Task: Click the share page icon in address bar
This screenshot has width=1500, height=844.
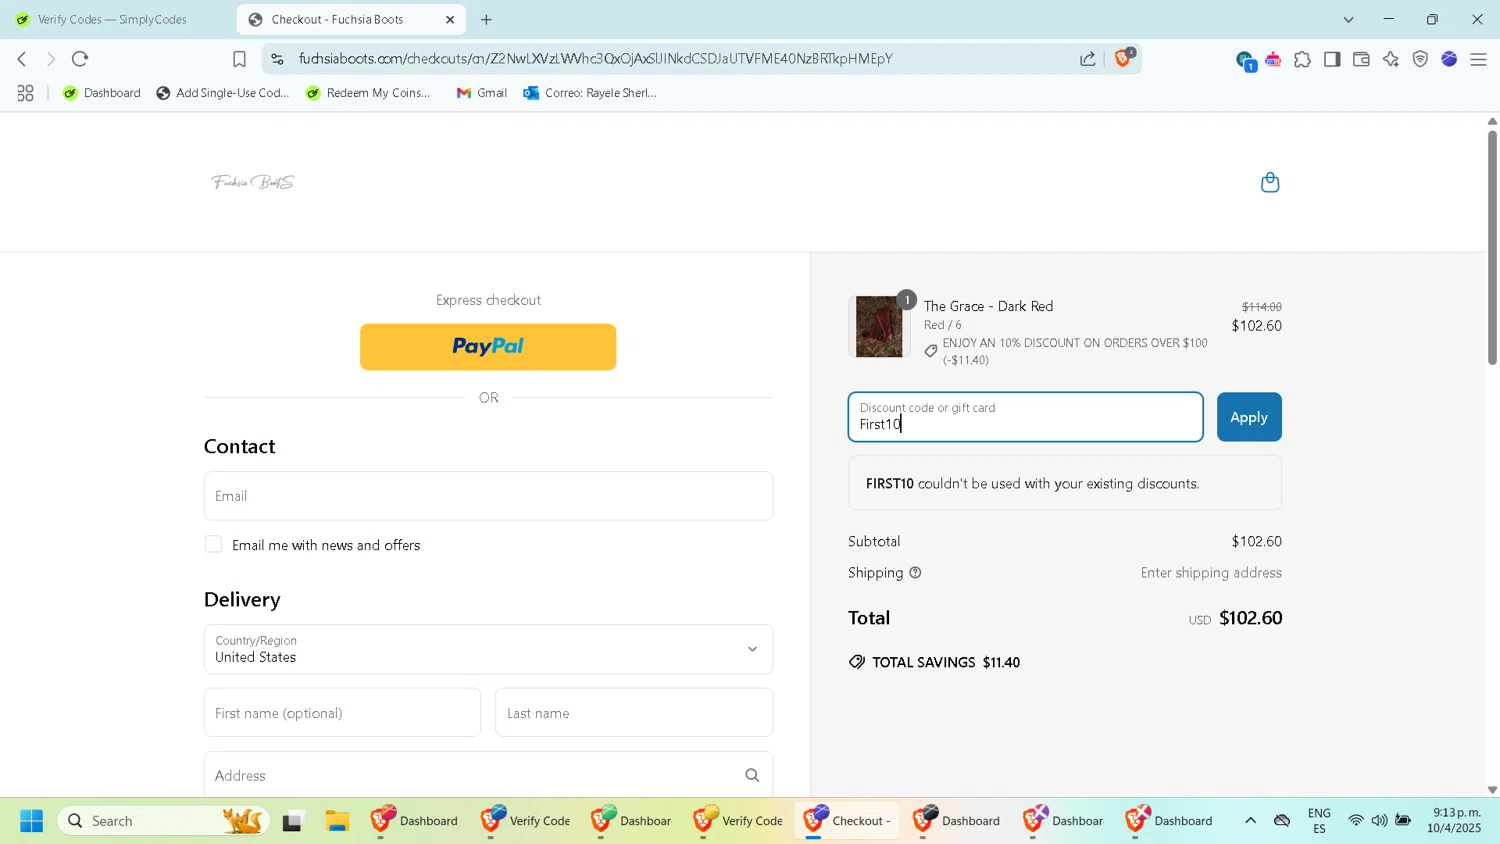Action: tap(1088, 59)
